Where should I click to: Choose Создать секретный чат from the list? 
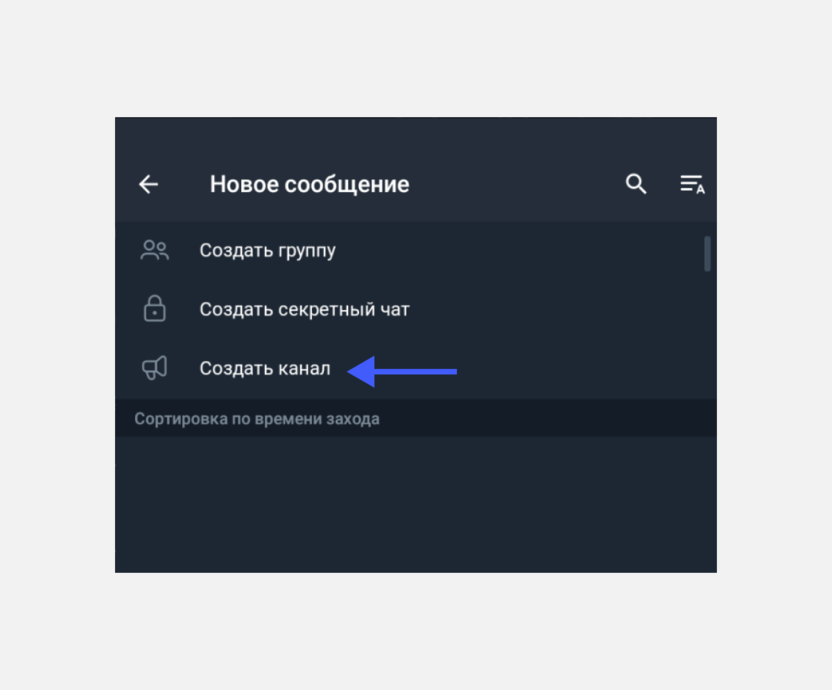click(x=305, y=309)
